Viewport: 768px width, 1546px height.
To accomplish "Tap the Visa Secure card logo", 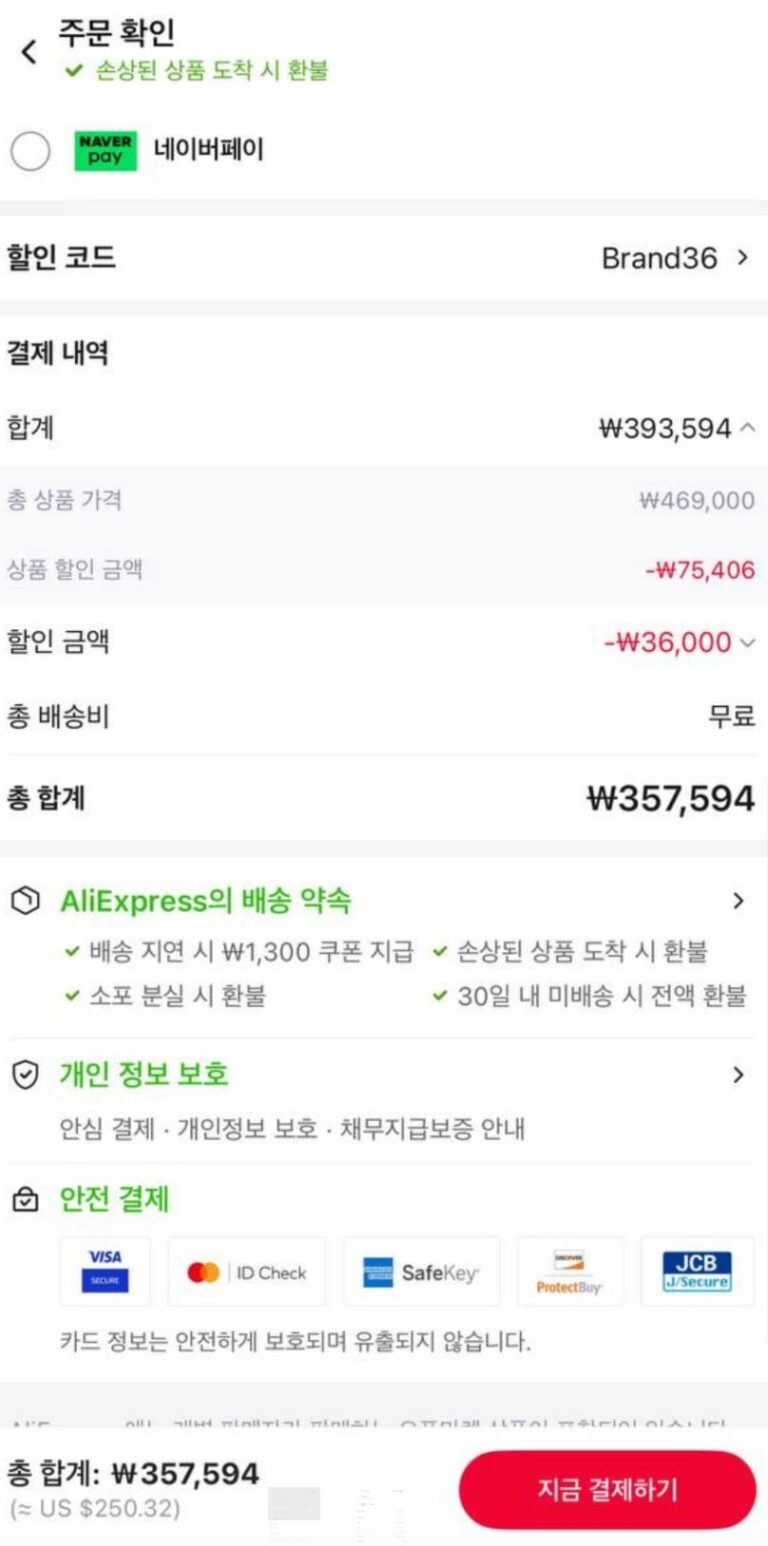I will [105, 1271].
